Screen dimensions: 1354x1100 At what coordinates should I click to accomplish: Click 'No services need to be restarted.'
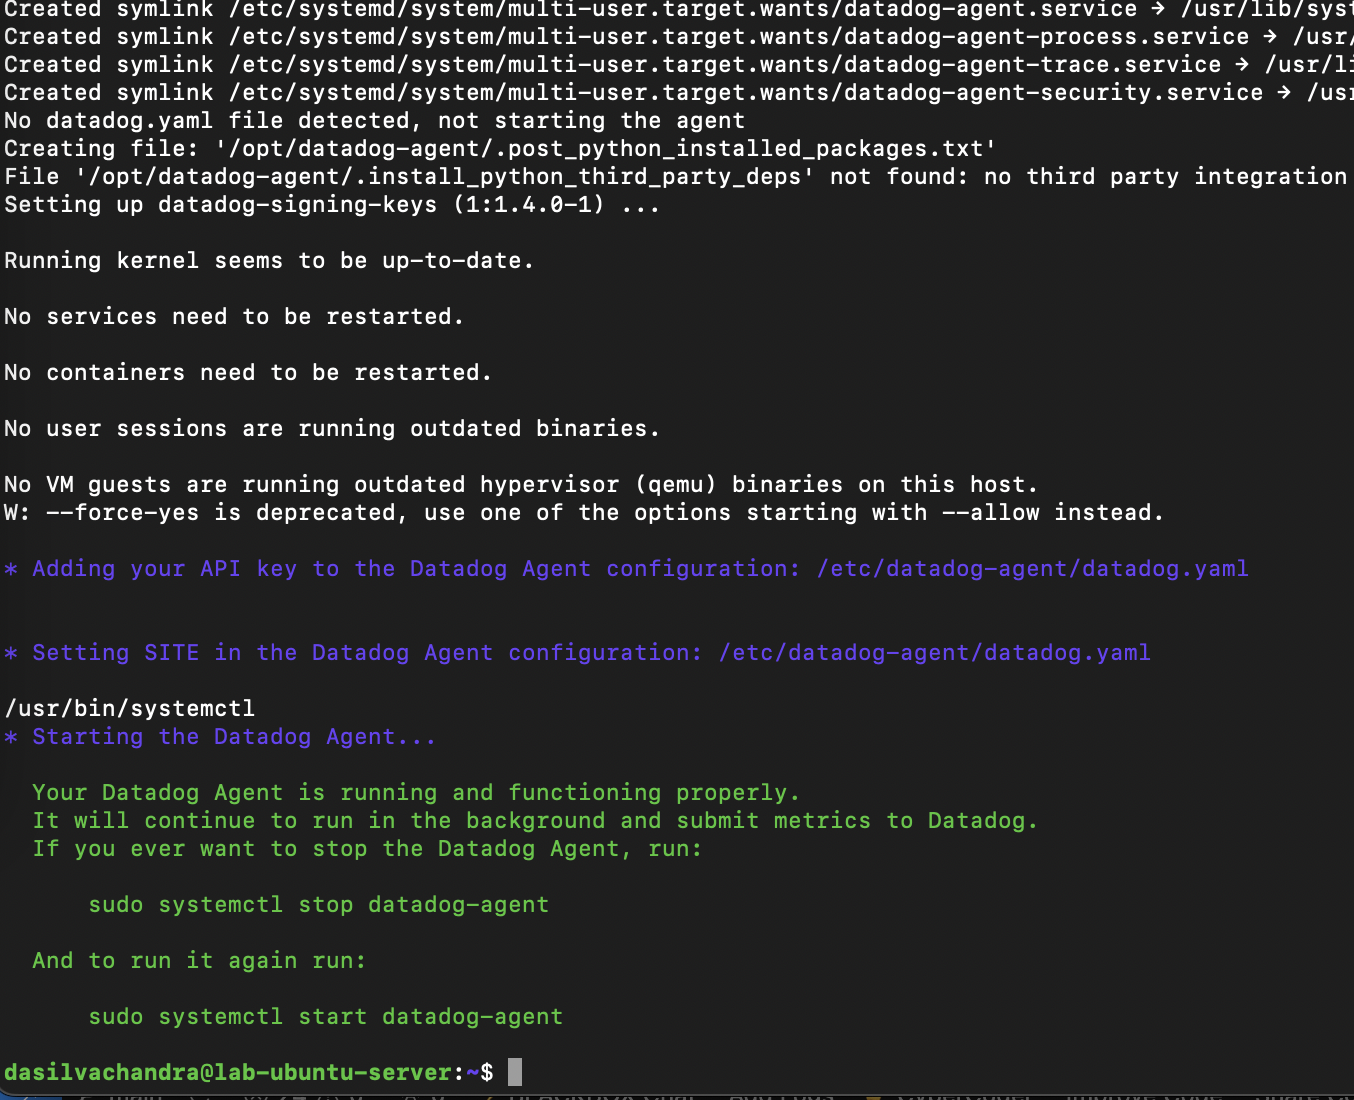point(234,317)
